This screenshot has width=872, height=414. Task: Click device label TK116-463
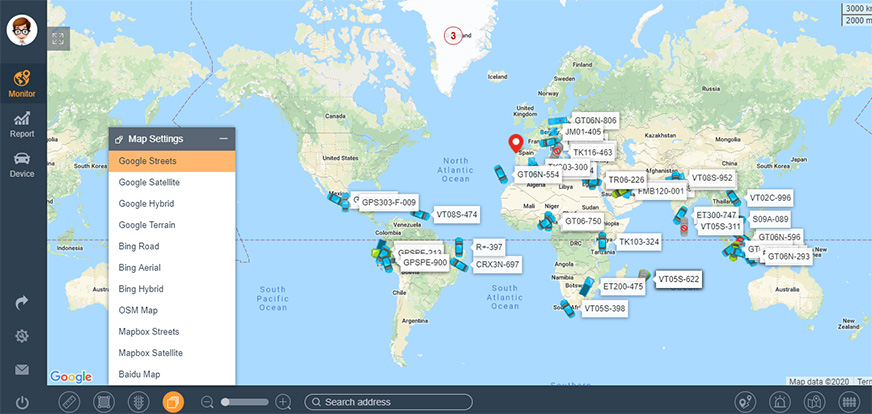tap(592, 152)
